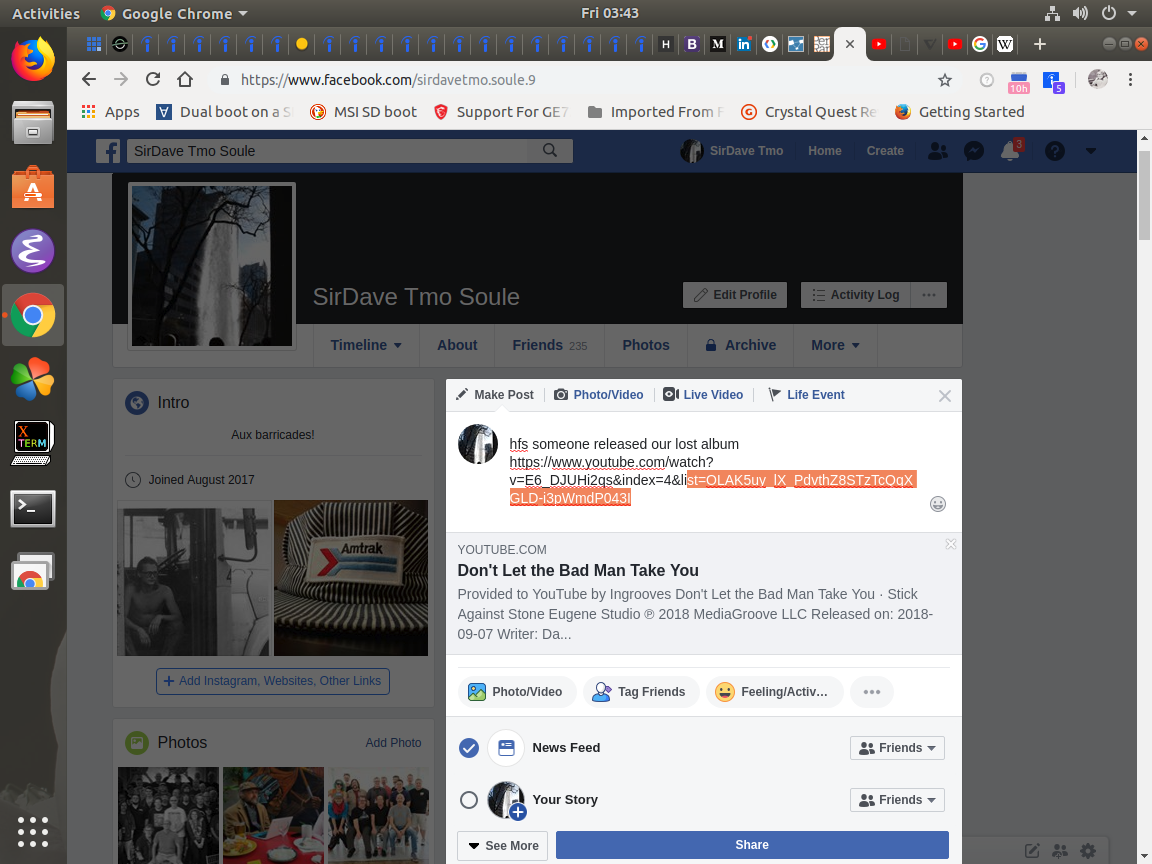Click Add Instagram, Websites, Other Links
The height and width of the screenshot is (864, 1152).
point(273,681)
